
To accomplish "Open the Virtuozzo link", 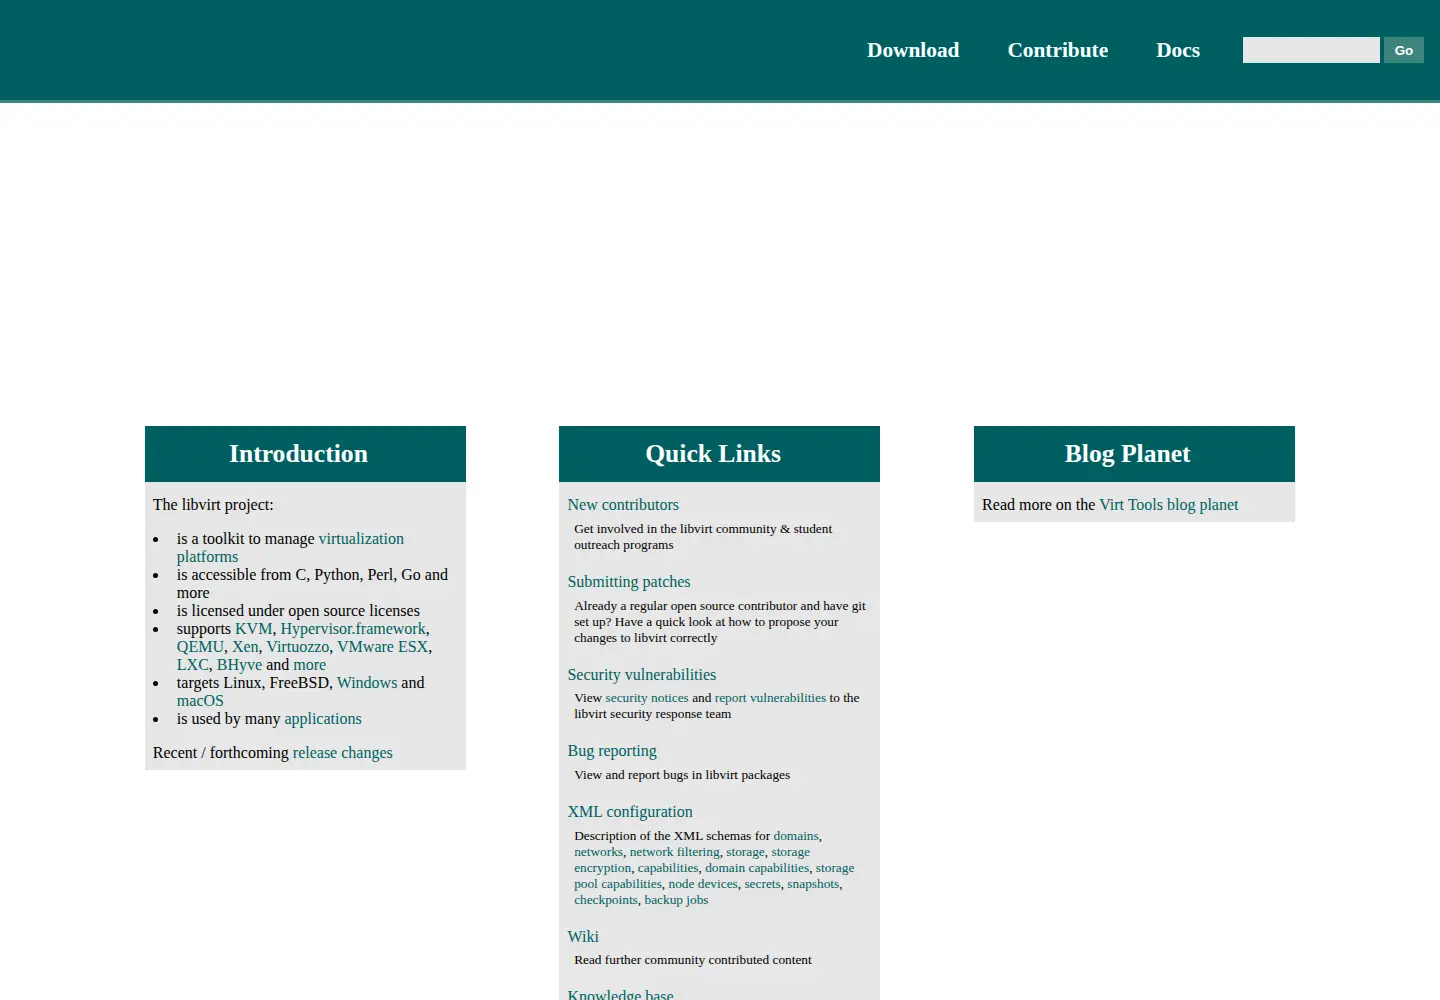I will pyautogui.click(x=298, y=647).
